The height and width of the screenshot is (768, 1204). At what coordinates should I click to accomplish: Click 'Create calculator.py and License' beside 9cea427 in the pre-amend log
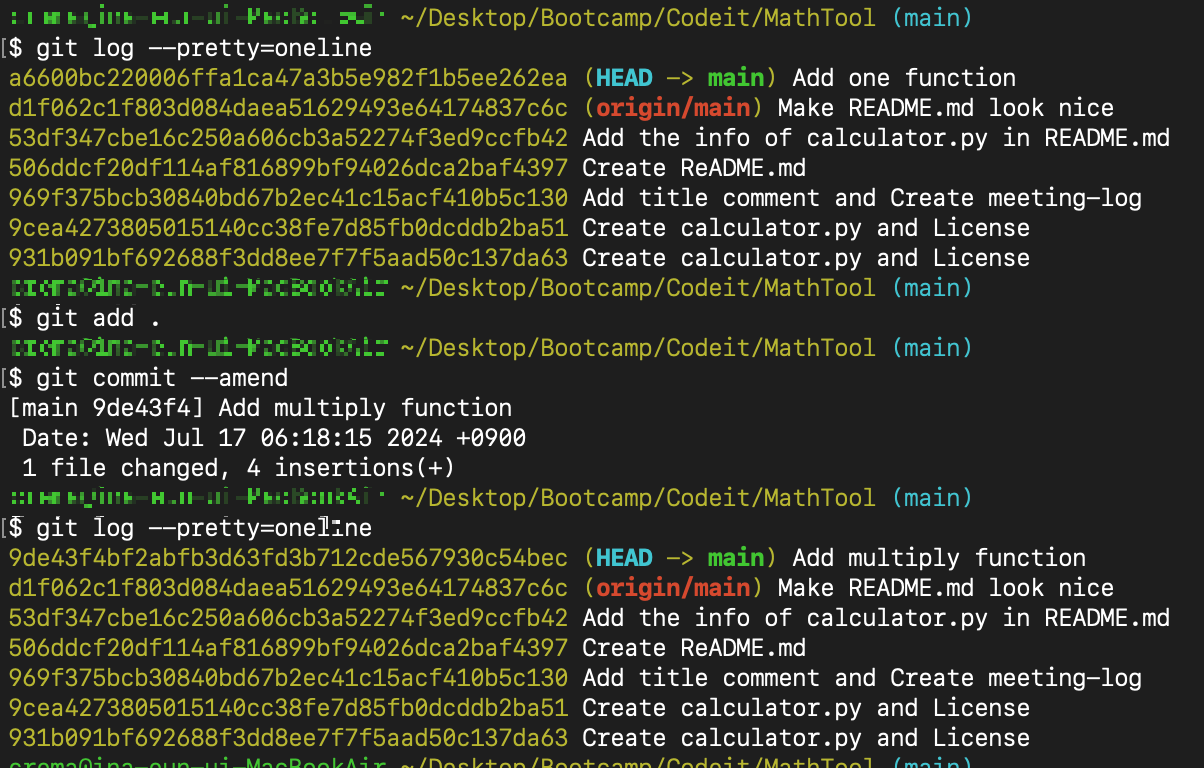806,228
